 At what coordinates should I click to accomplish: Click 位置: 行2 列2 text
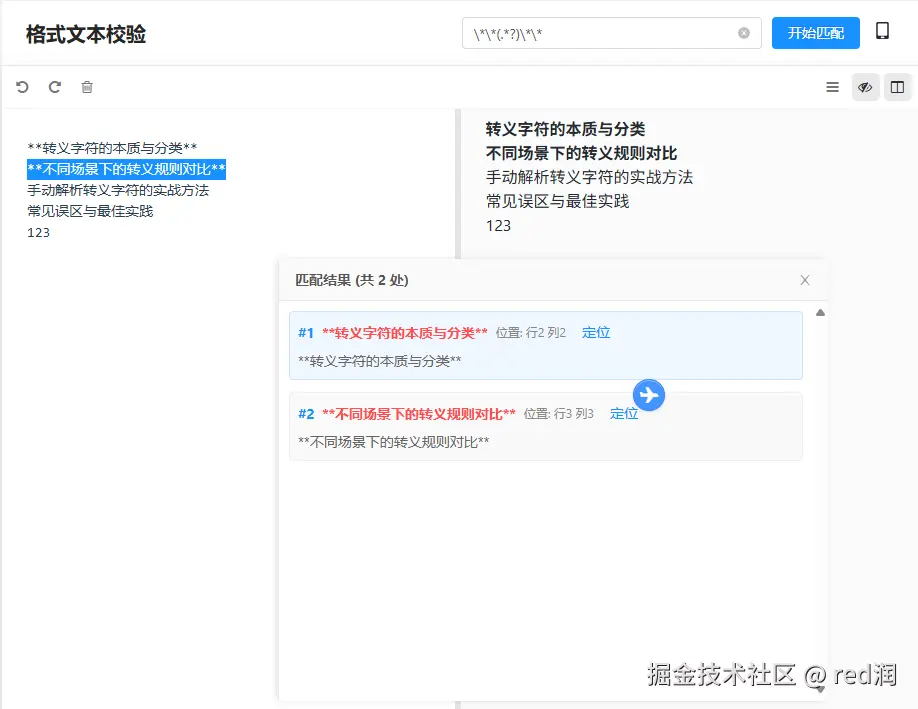tap(530, 333)
